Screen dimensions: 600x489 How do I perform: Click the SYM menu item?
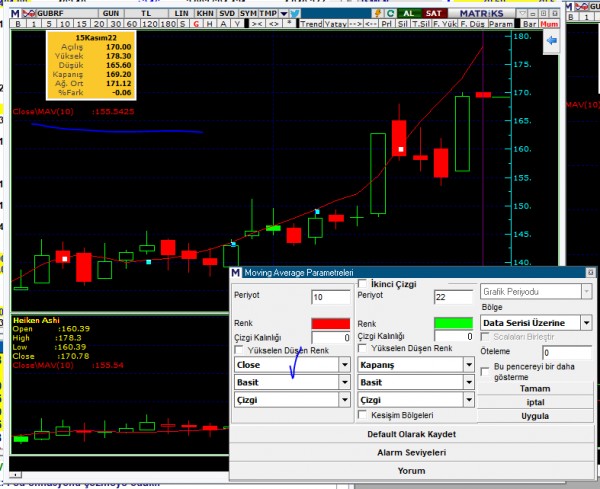(248, 13)
